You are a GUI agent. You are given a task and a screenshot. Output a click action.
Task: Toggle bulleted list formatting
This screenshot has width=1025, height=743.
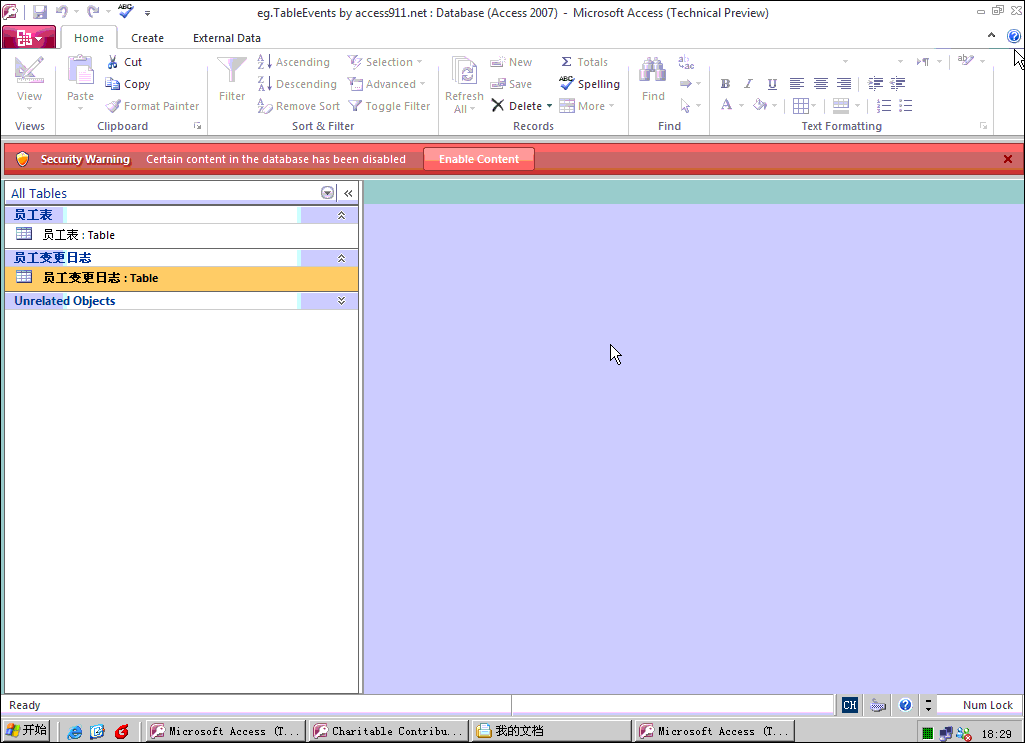click(905, 106)
